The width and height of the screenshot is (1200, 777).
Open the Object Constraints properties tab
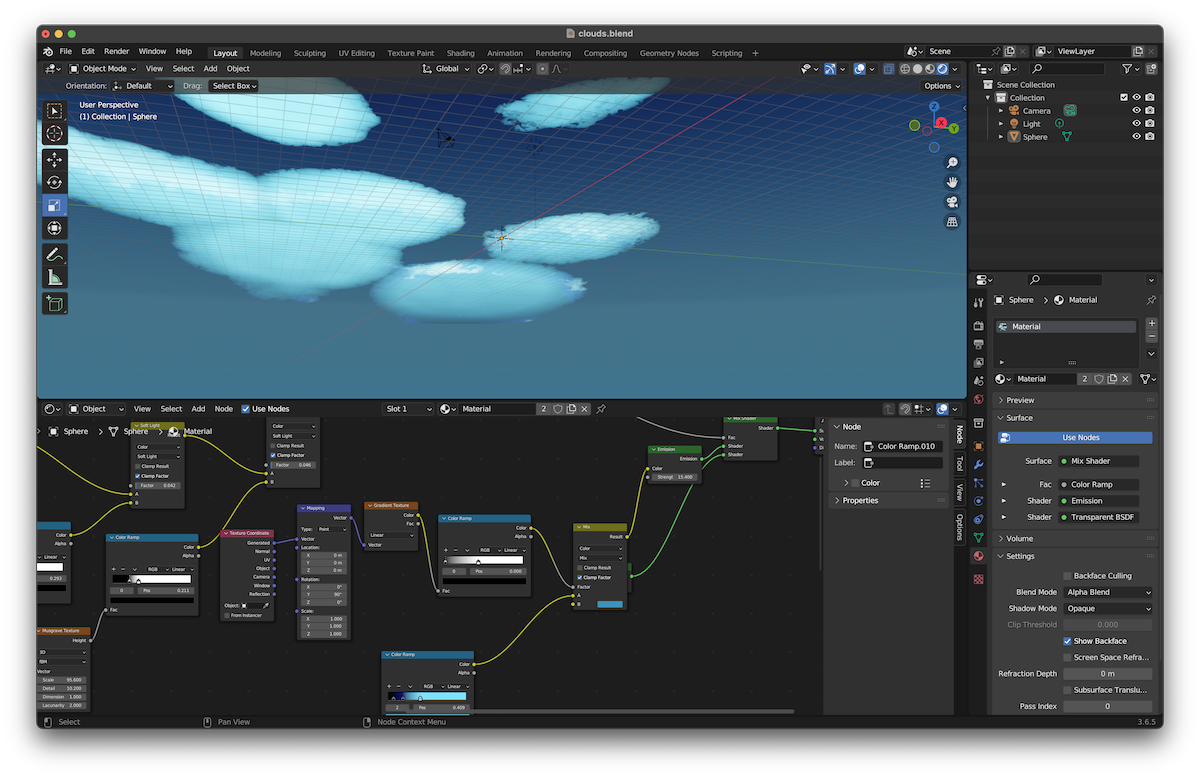pyautogui.click(x=978, y=519)
